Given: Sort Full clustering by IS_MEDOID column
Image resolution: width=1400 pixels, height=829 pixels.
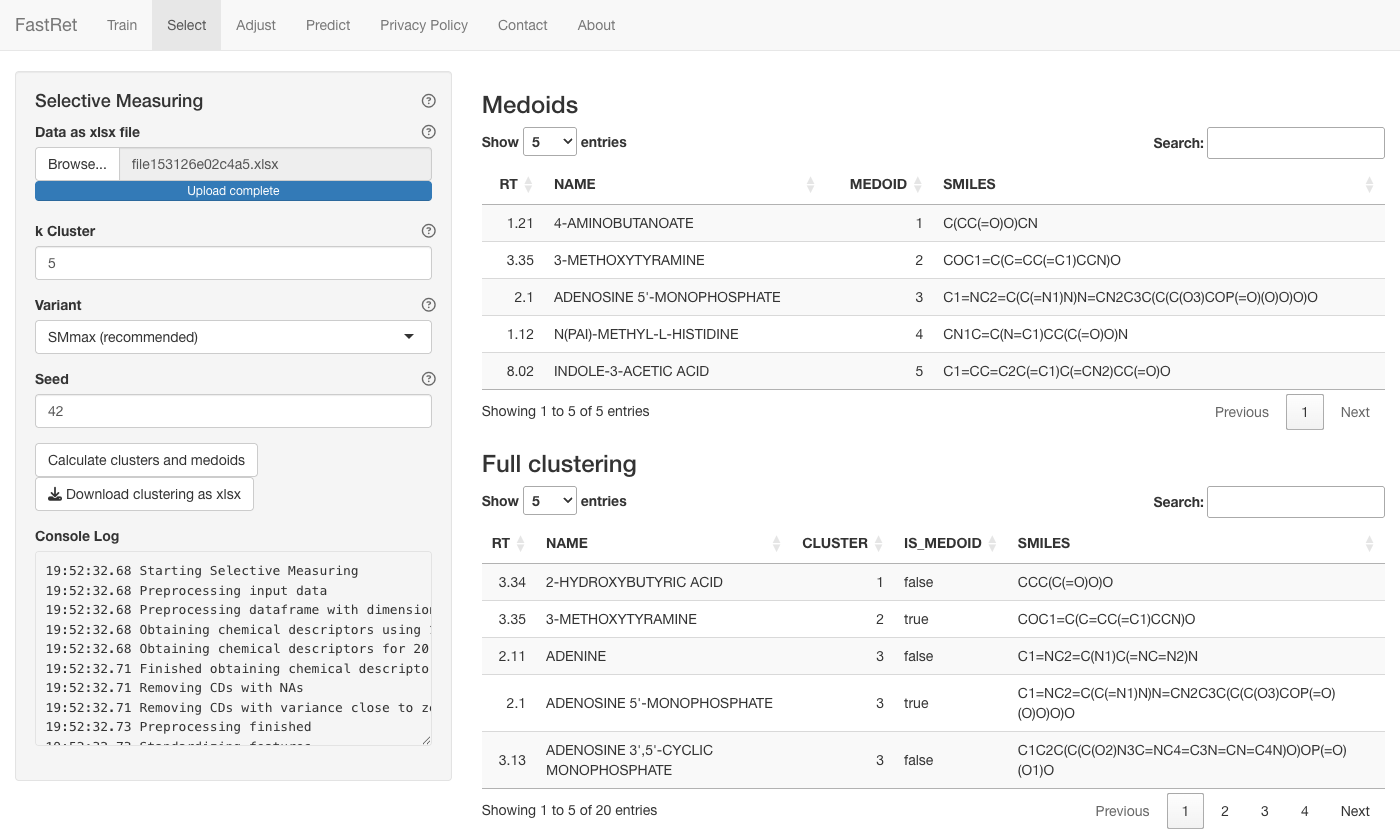Looking at the screenshot, I should pyautogui.click(x=951, y=543).
